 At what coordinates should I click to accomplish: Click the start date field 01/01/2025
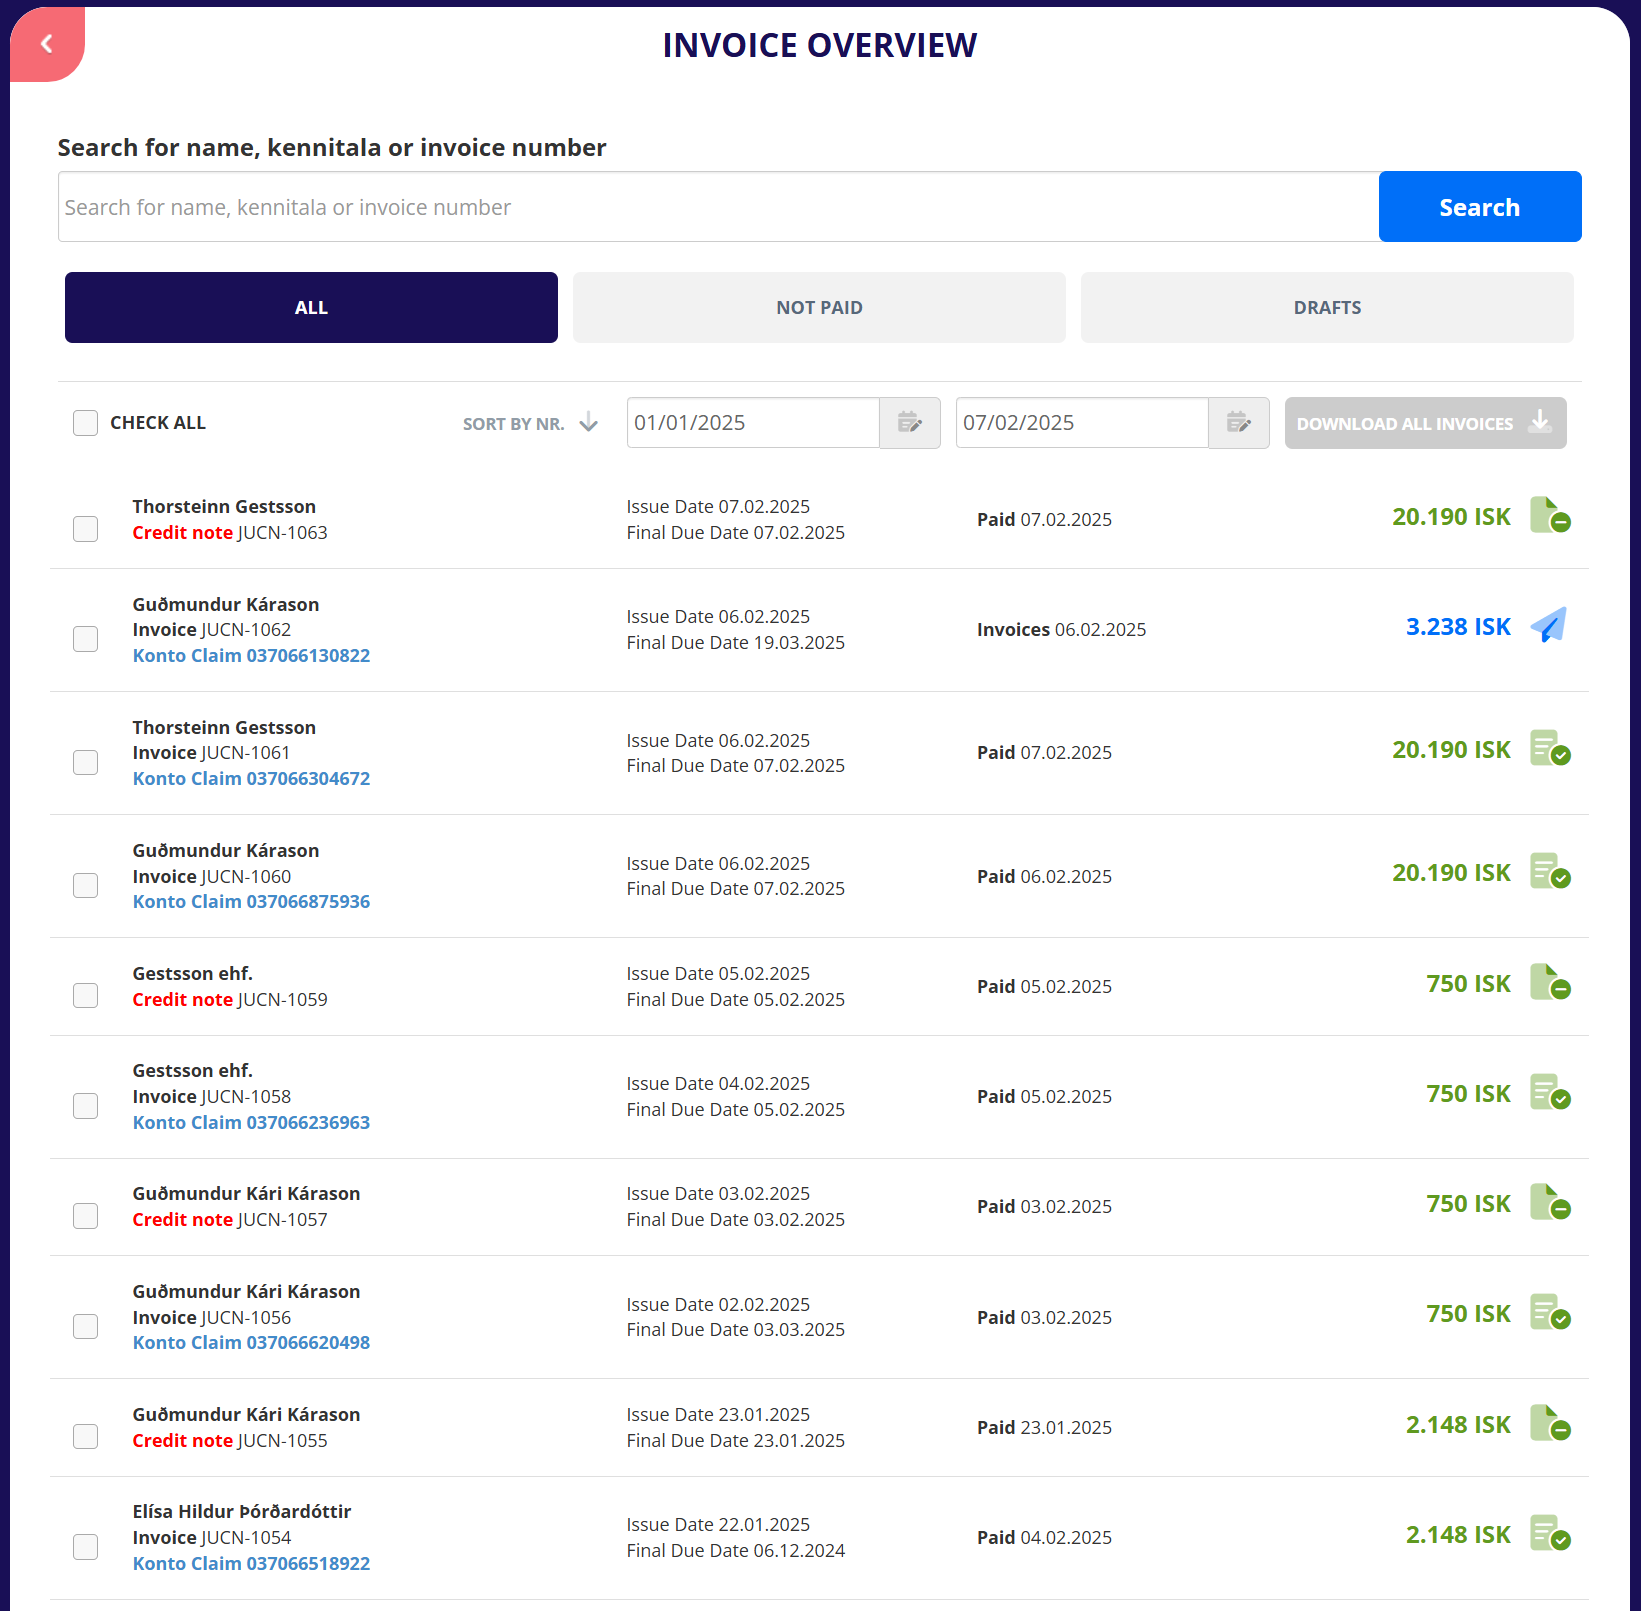[x=753, y=423]
